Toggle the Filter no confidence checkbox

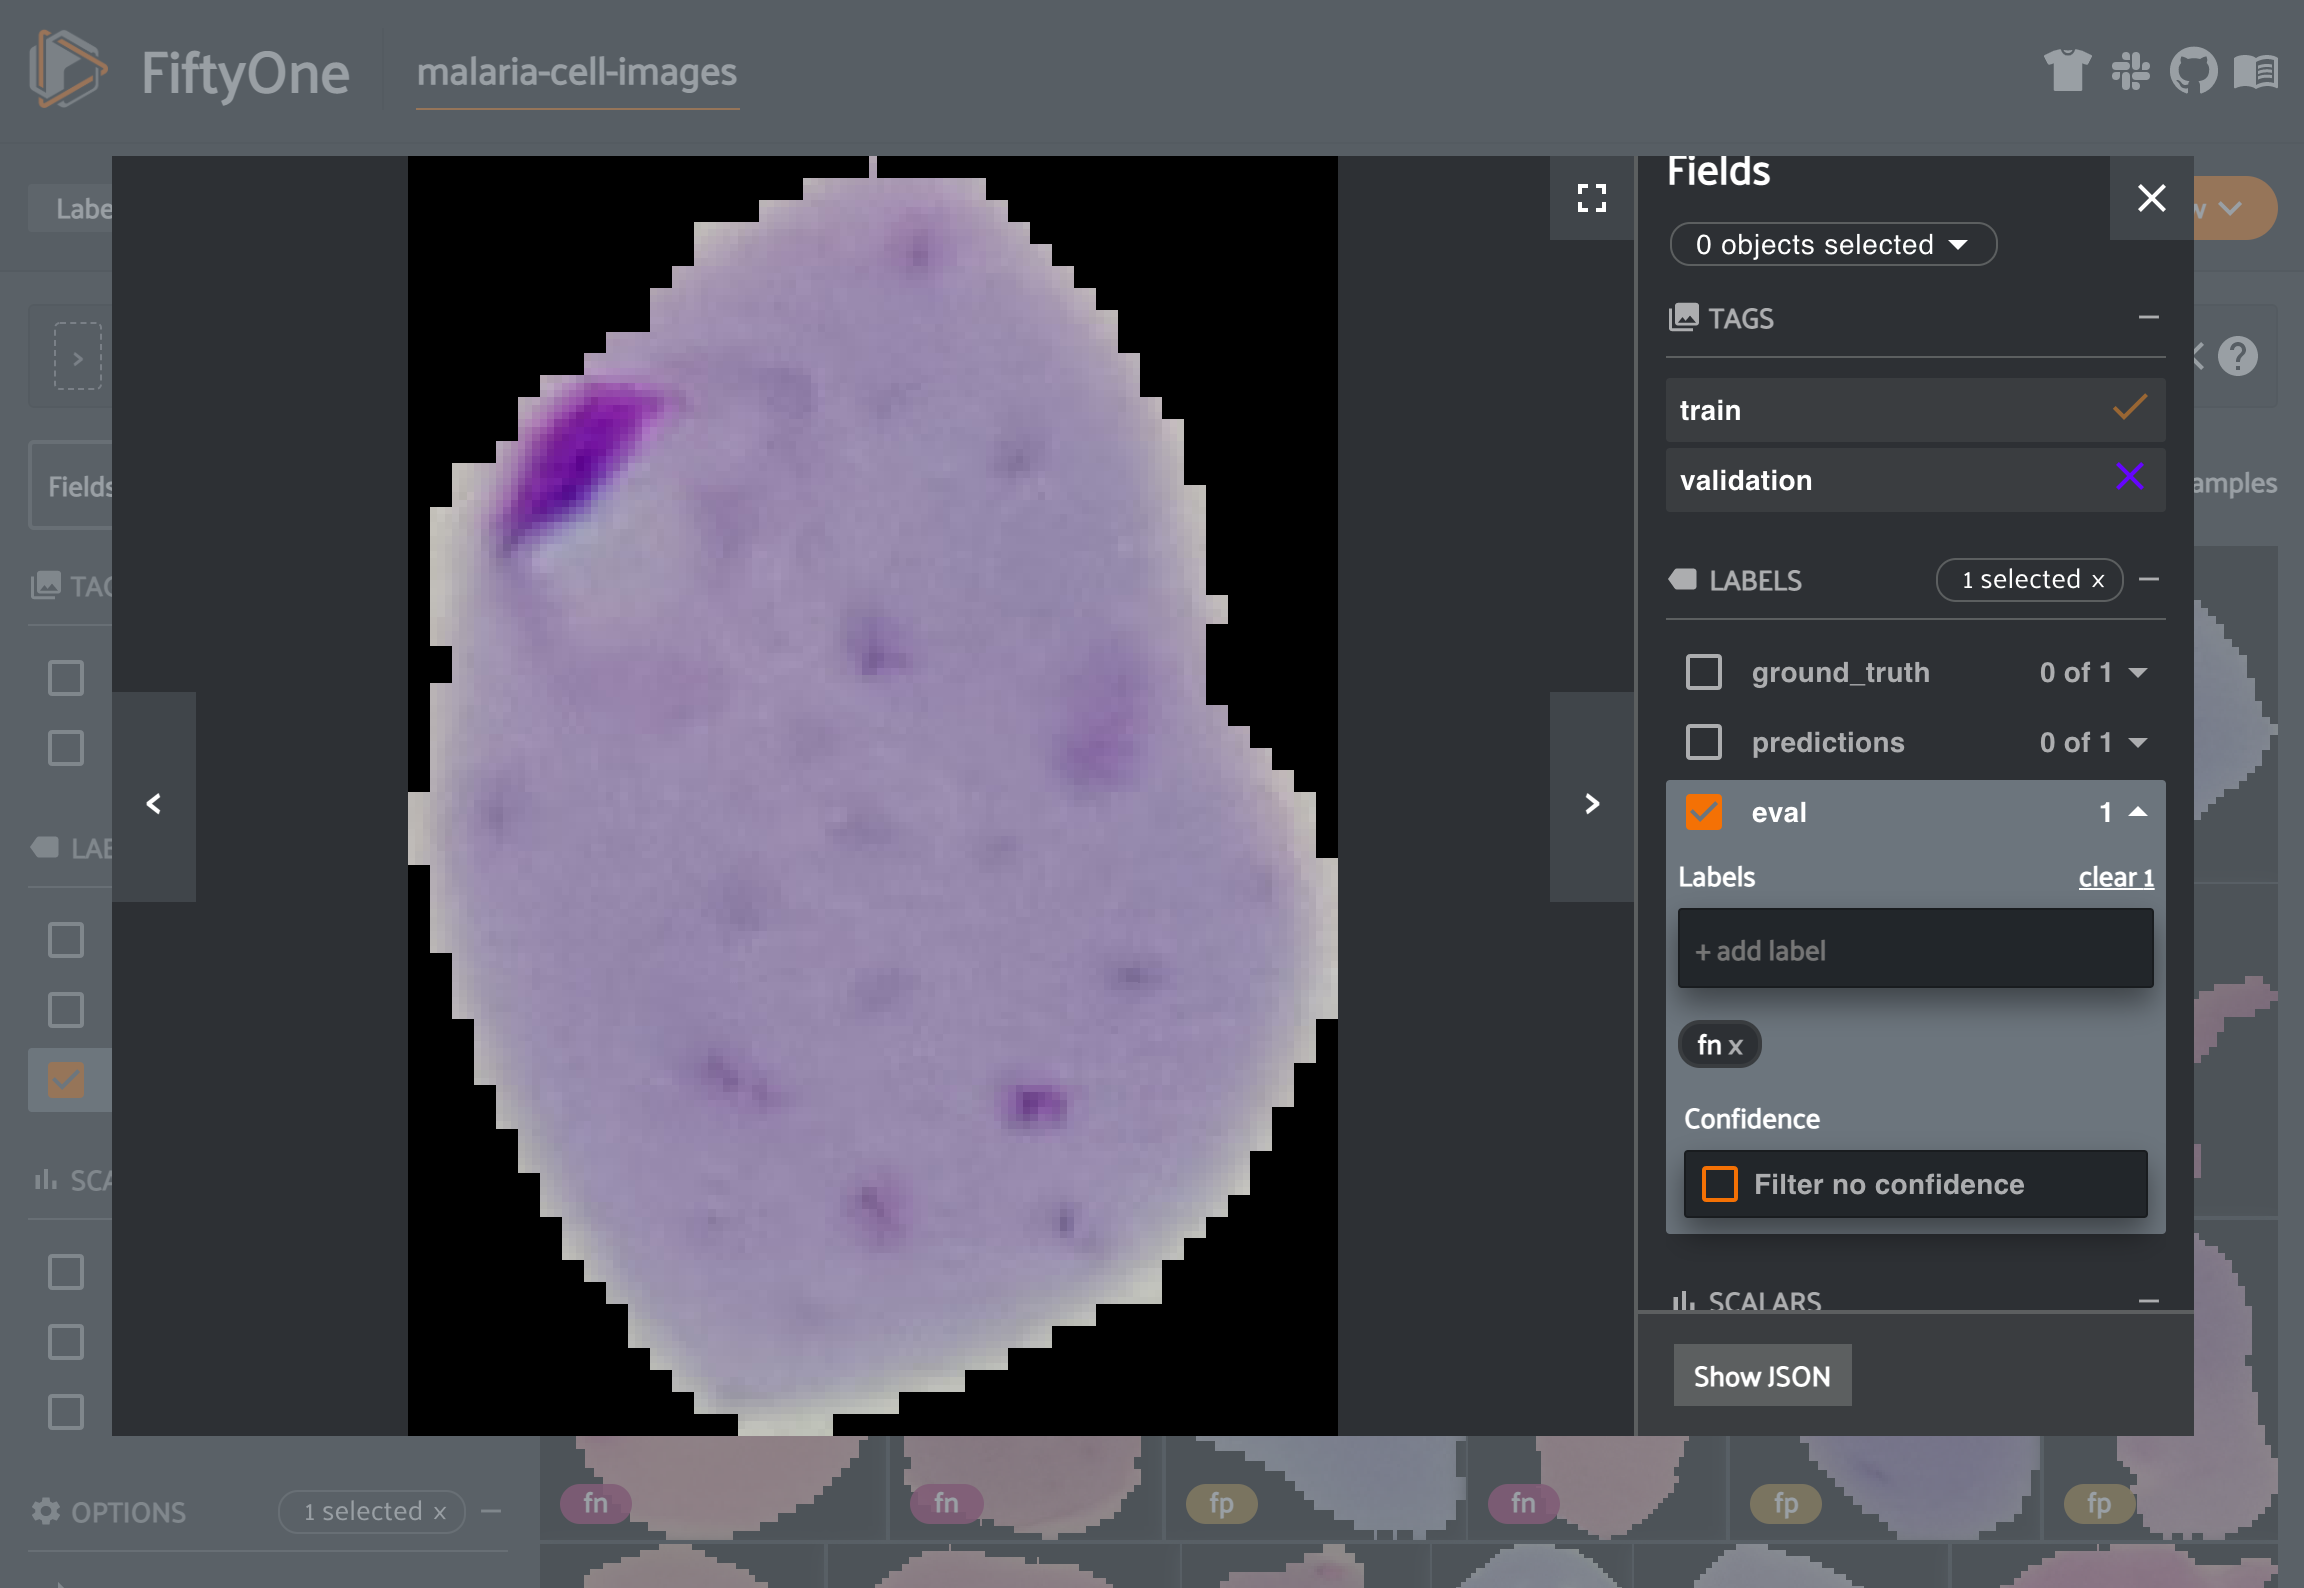(1722, 1184)
